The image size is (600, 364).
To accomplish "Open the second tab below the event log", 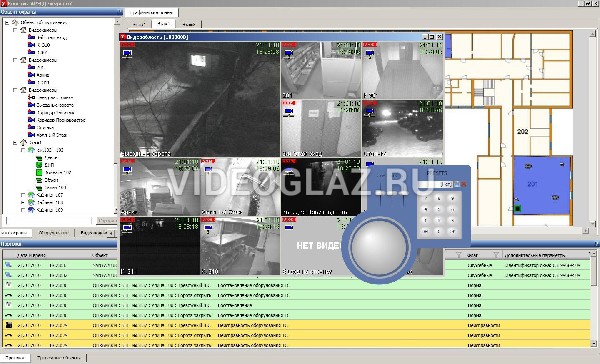I will point(58,358).
